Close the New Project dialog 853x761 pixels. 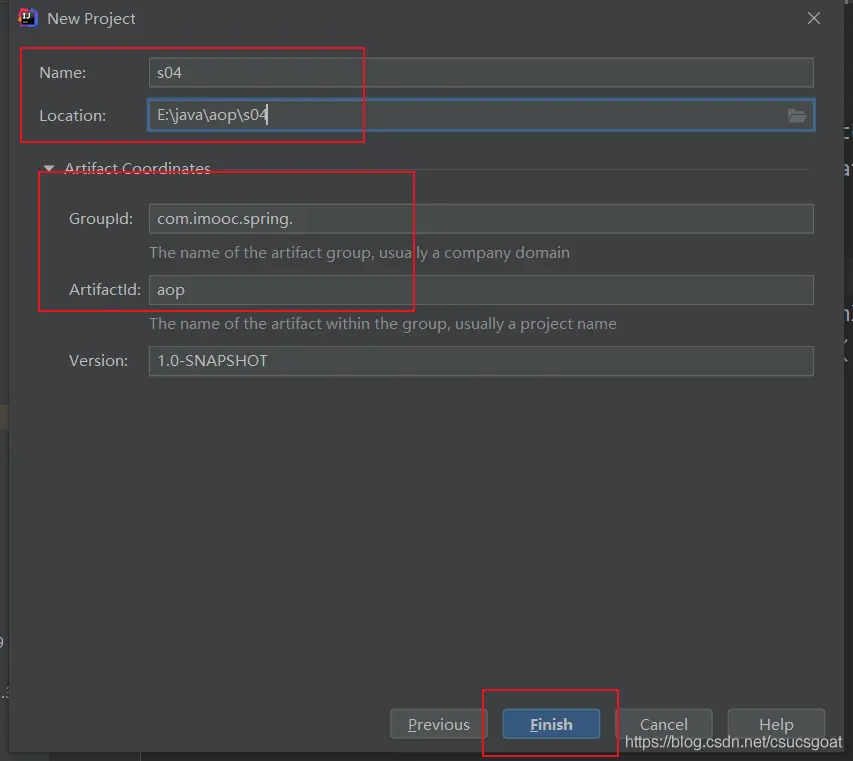click(814, 18)
